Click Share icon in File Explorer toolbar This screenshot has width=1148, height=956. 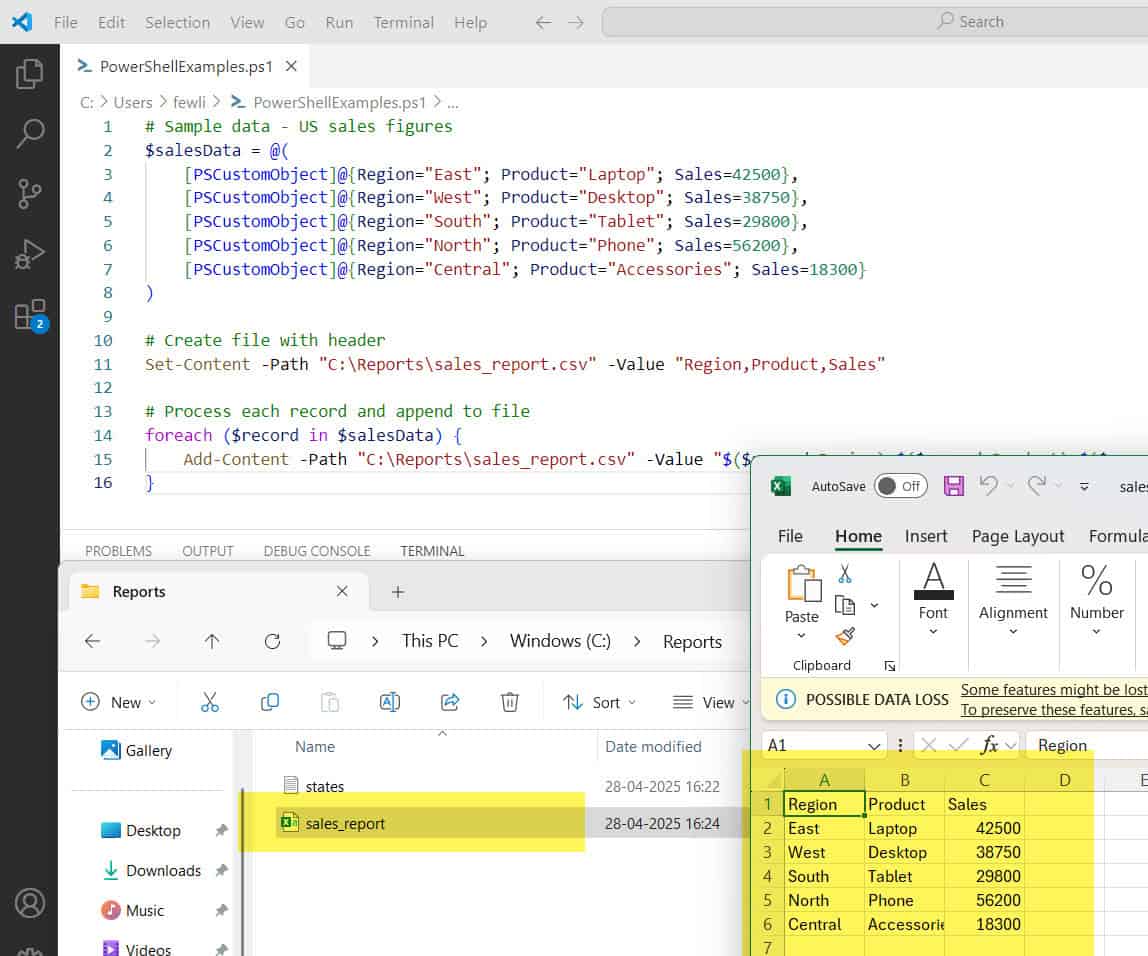coord(450,702)
